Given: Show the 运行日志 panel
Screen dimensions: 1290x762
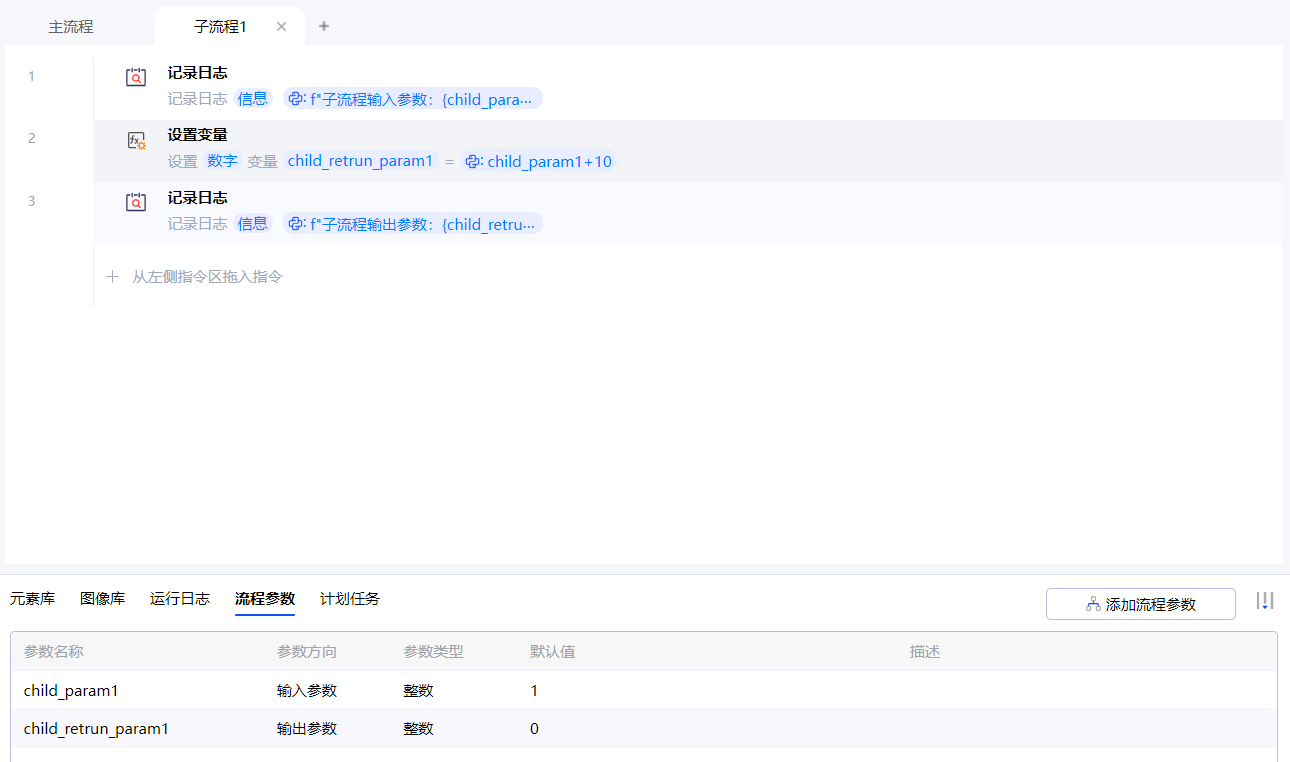Looking at the screenshot, I should coord(180,599).
